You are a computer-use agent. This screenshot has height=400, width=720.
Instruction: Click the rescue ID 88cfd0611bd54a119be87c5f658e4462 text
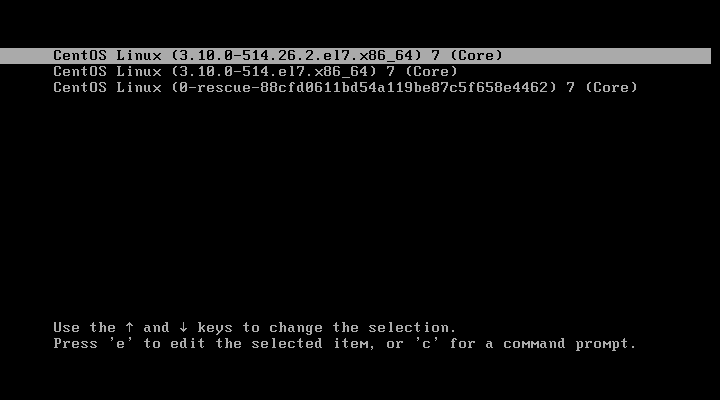[404, 88]
